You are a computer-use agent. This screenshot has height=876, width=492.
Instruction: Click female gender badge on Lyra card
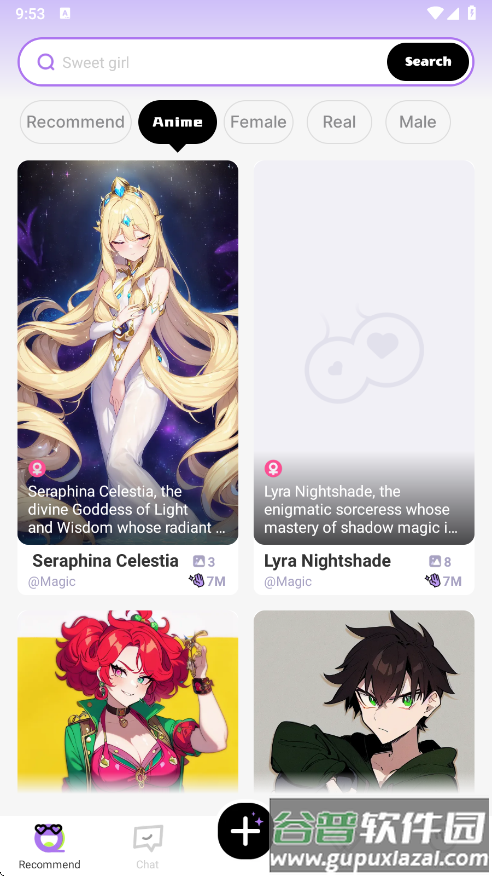click(273, 468)
